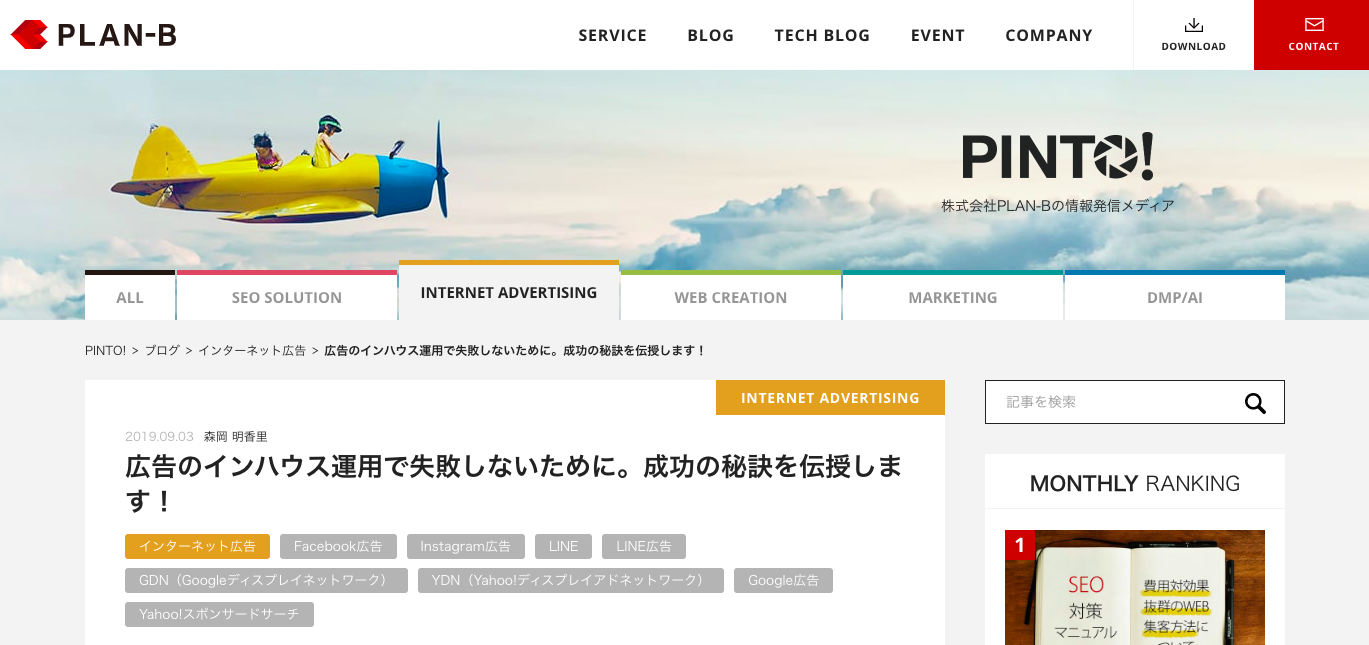Select the INTERNET ADVERTISING tab
Viewport: 1369px width, 645px height.
coord(509,291)
